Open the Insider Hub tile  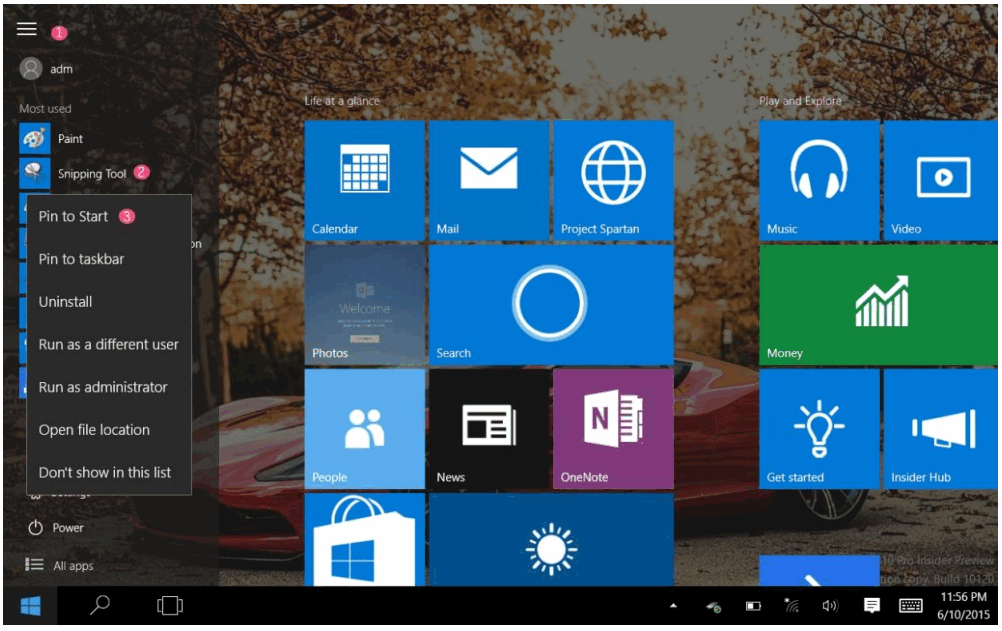coord(942,428)
